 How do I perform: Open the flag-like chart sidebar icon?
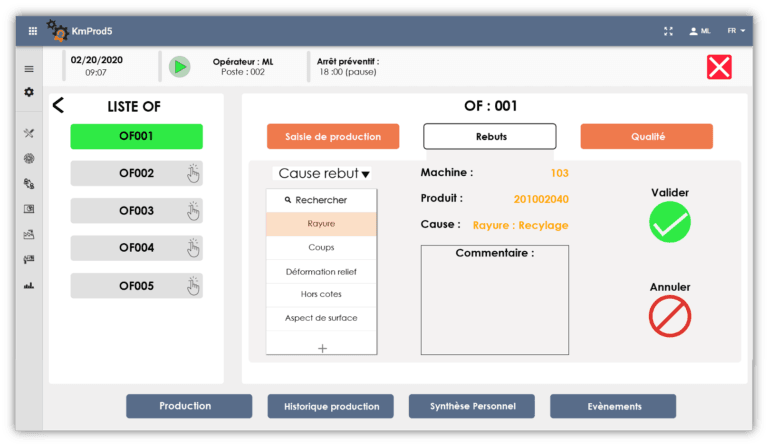pyautogui.click(x=29, y=259)
